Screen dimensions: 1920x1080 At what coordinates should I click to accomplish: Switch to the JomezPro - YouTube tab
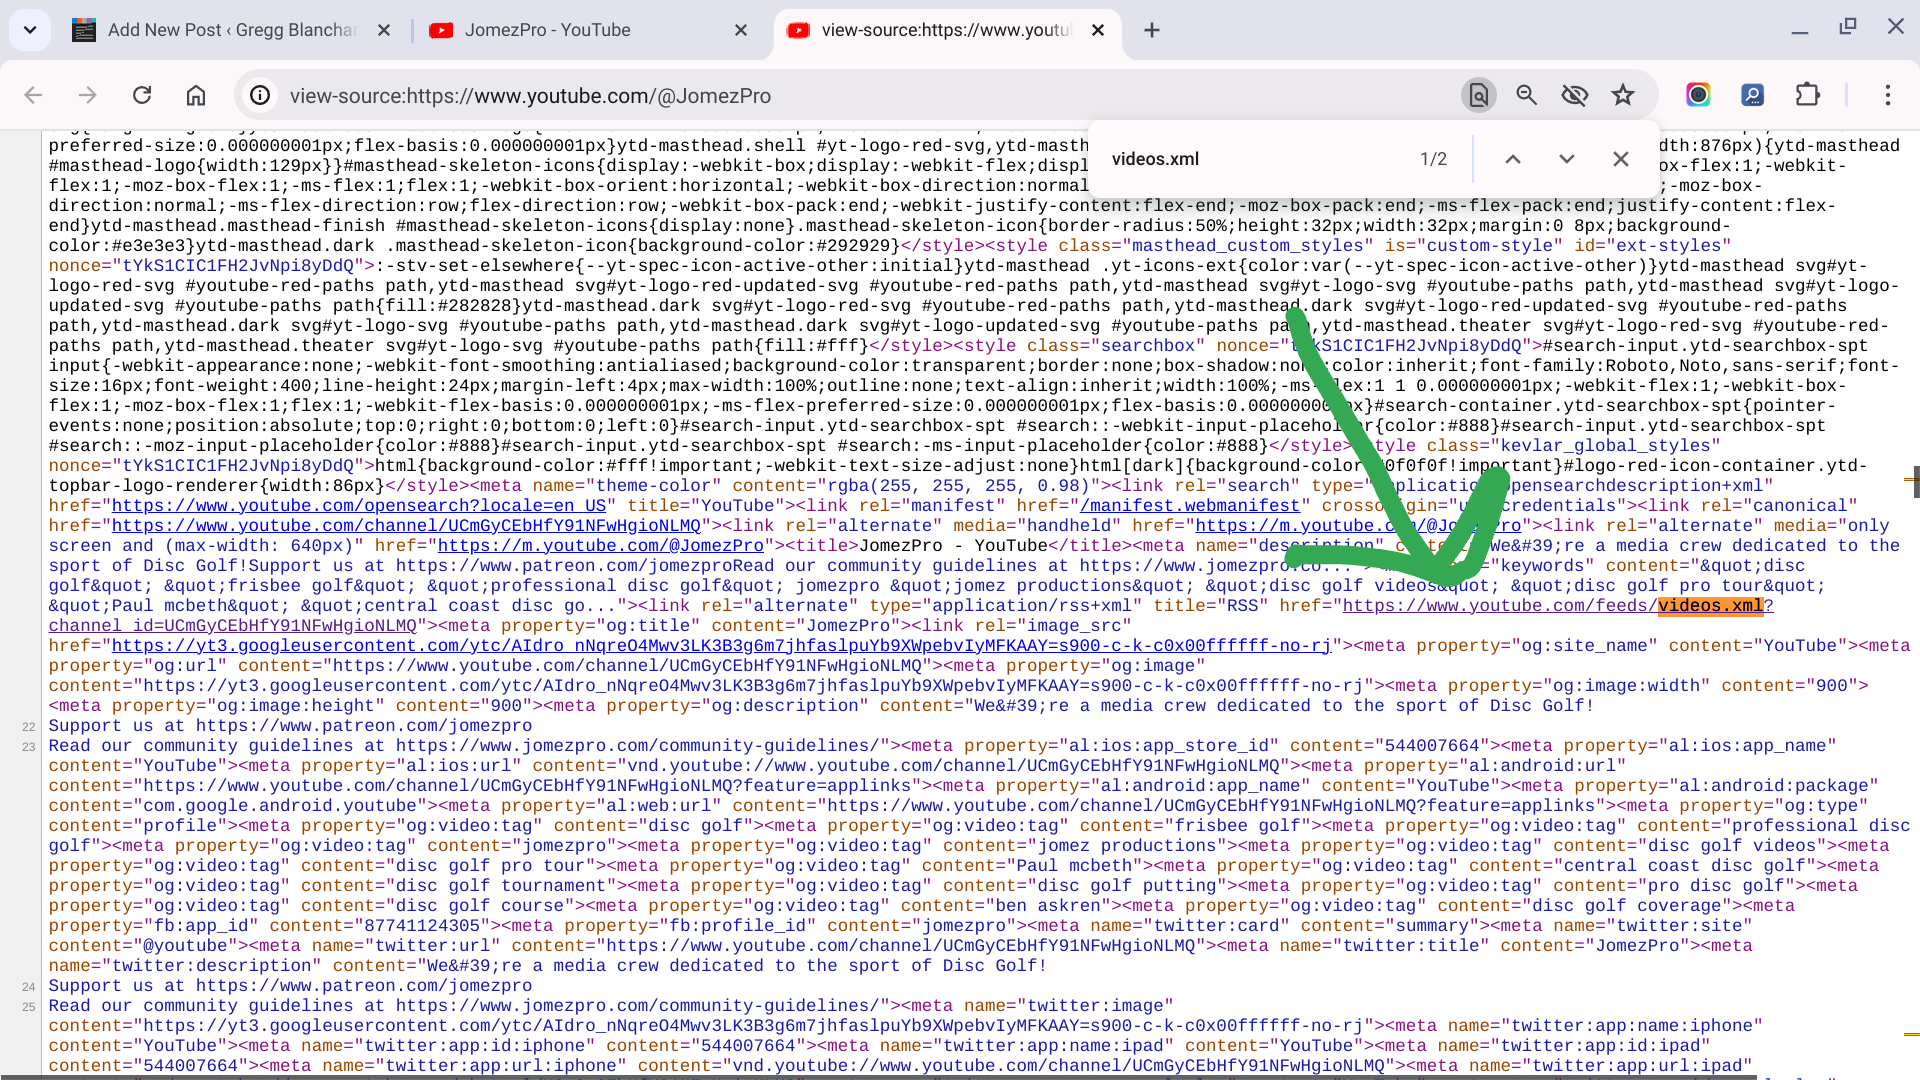pos(546,30)
